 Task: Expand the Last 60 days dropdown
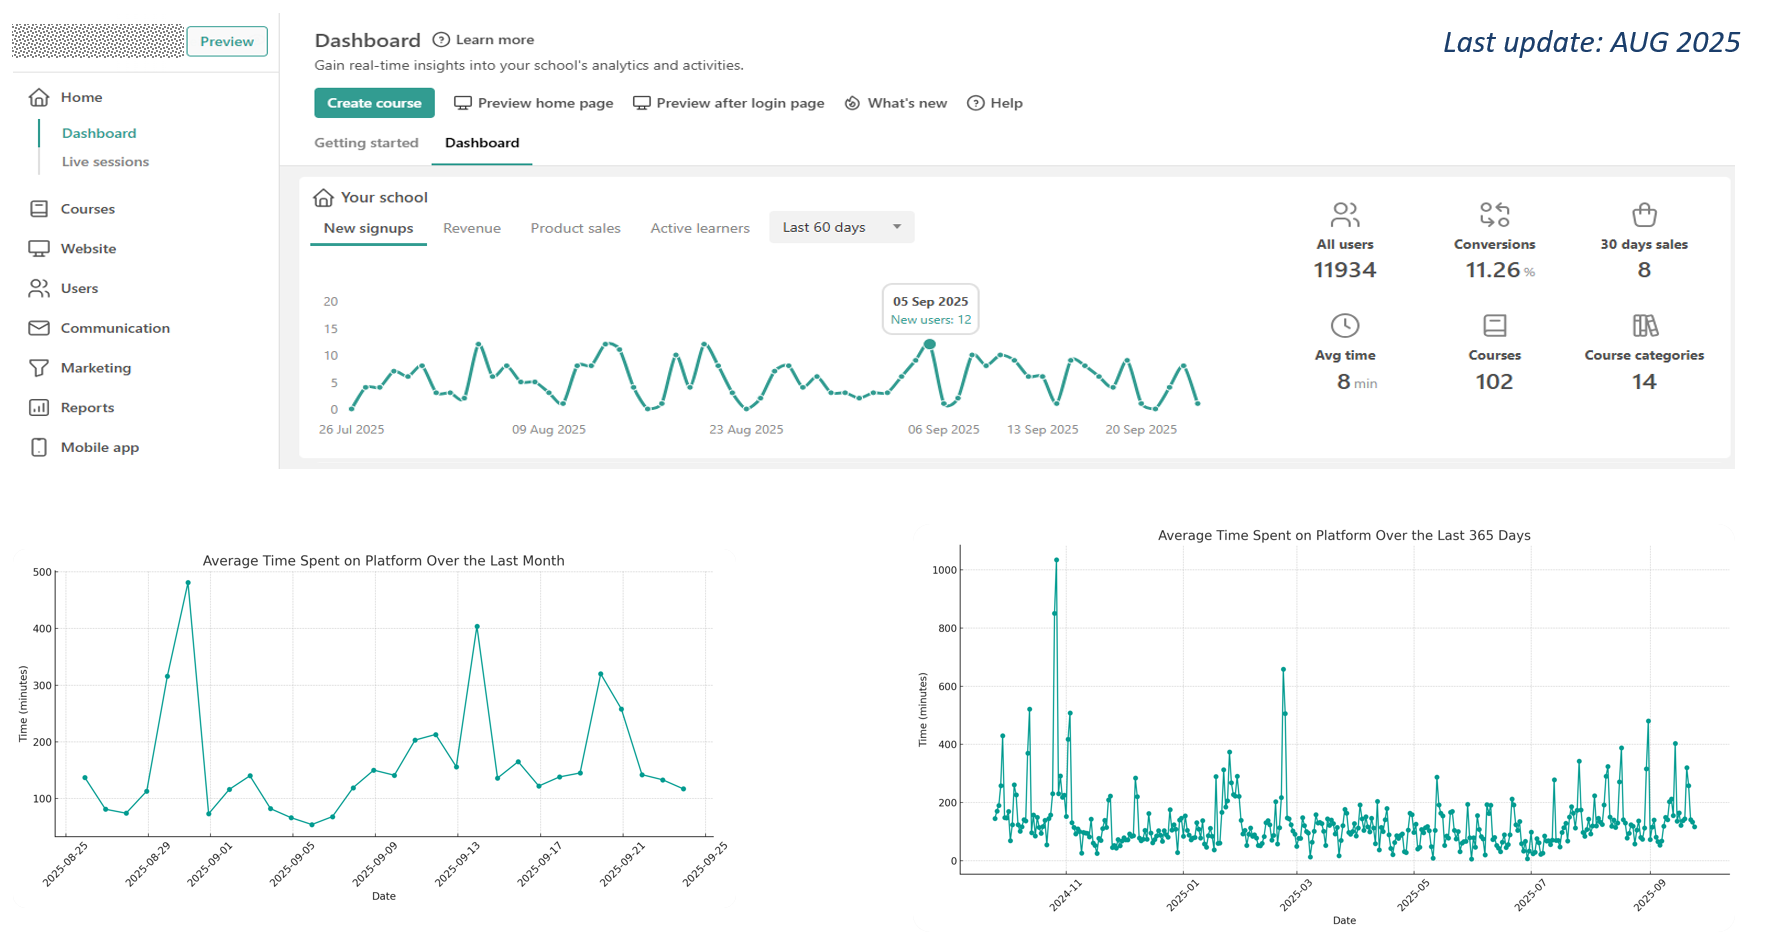pos(841,227)
